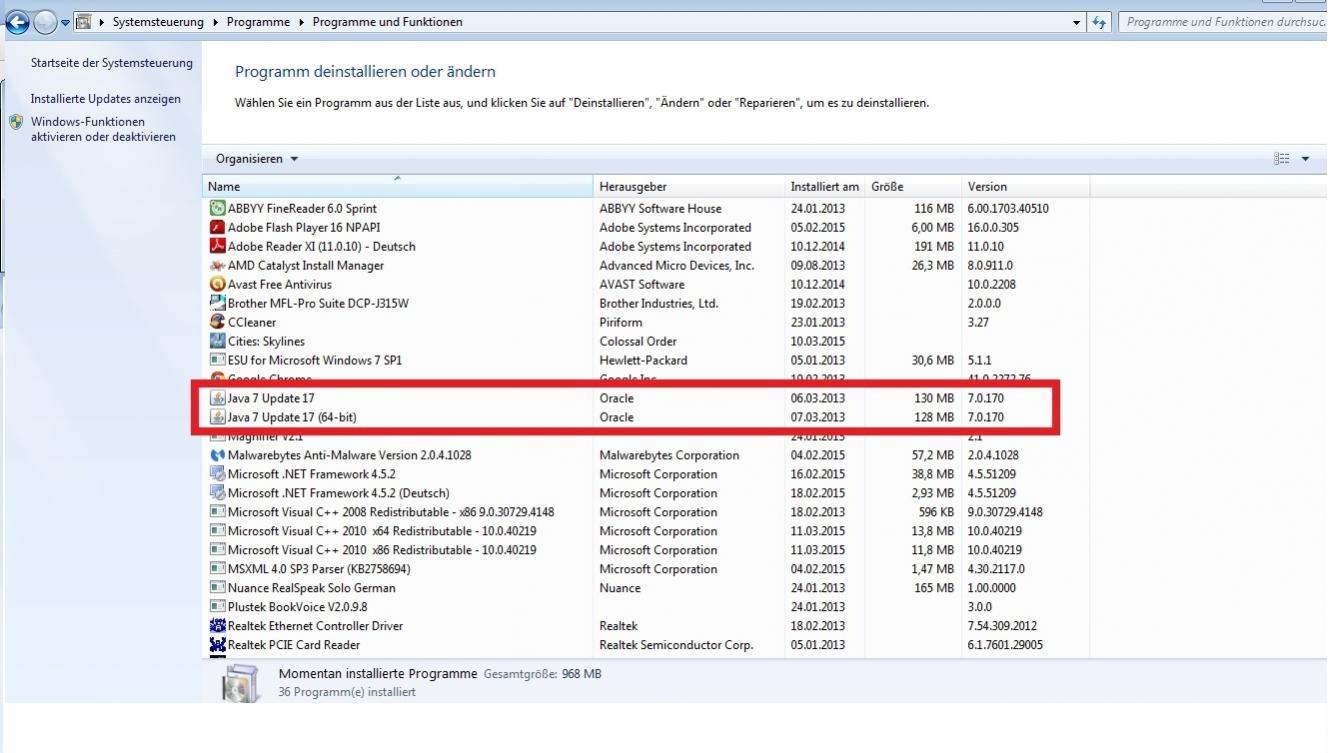Click the Windows-Funktionen shield icon
This screenshot has width=1335, height=753.
(x=16, y=122)
